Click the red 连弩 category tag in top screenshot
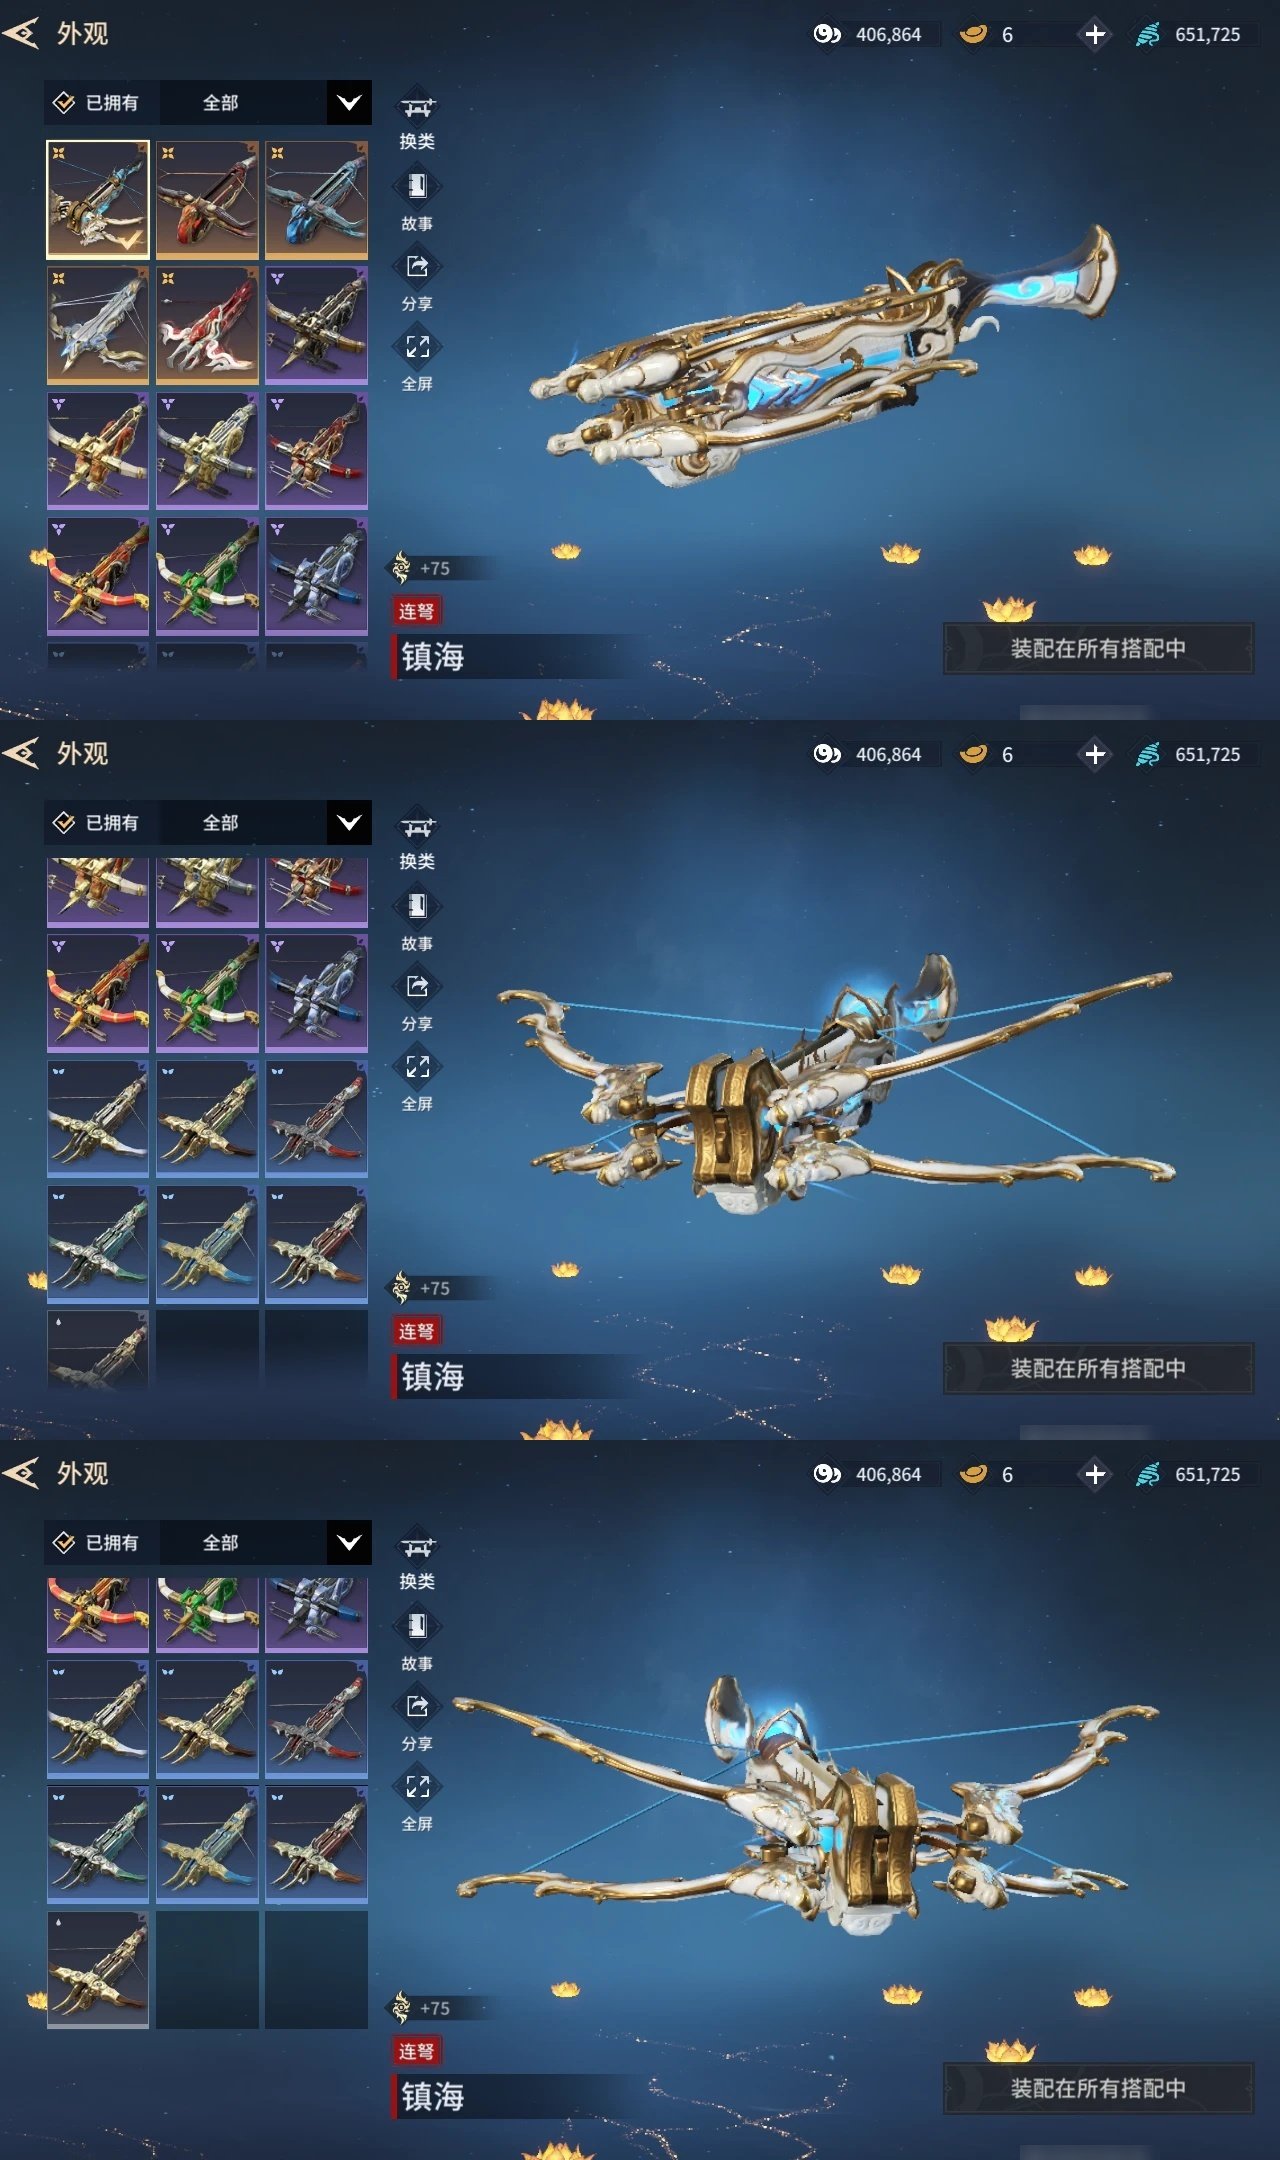 pos(416,611)
